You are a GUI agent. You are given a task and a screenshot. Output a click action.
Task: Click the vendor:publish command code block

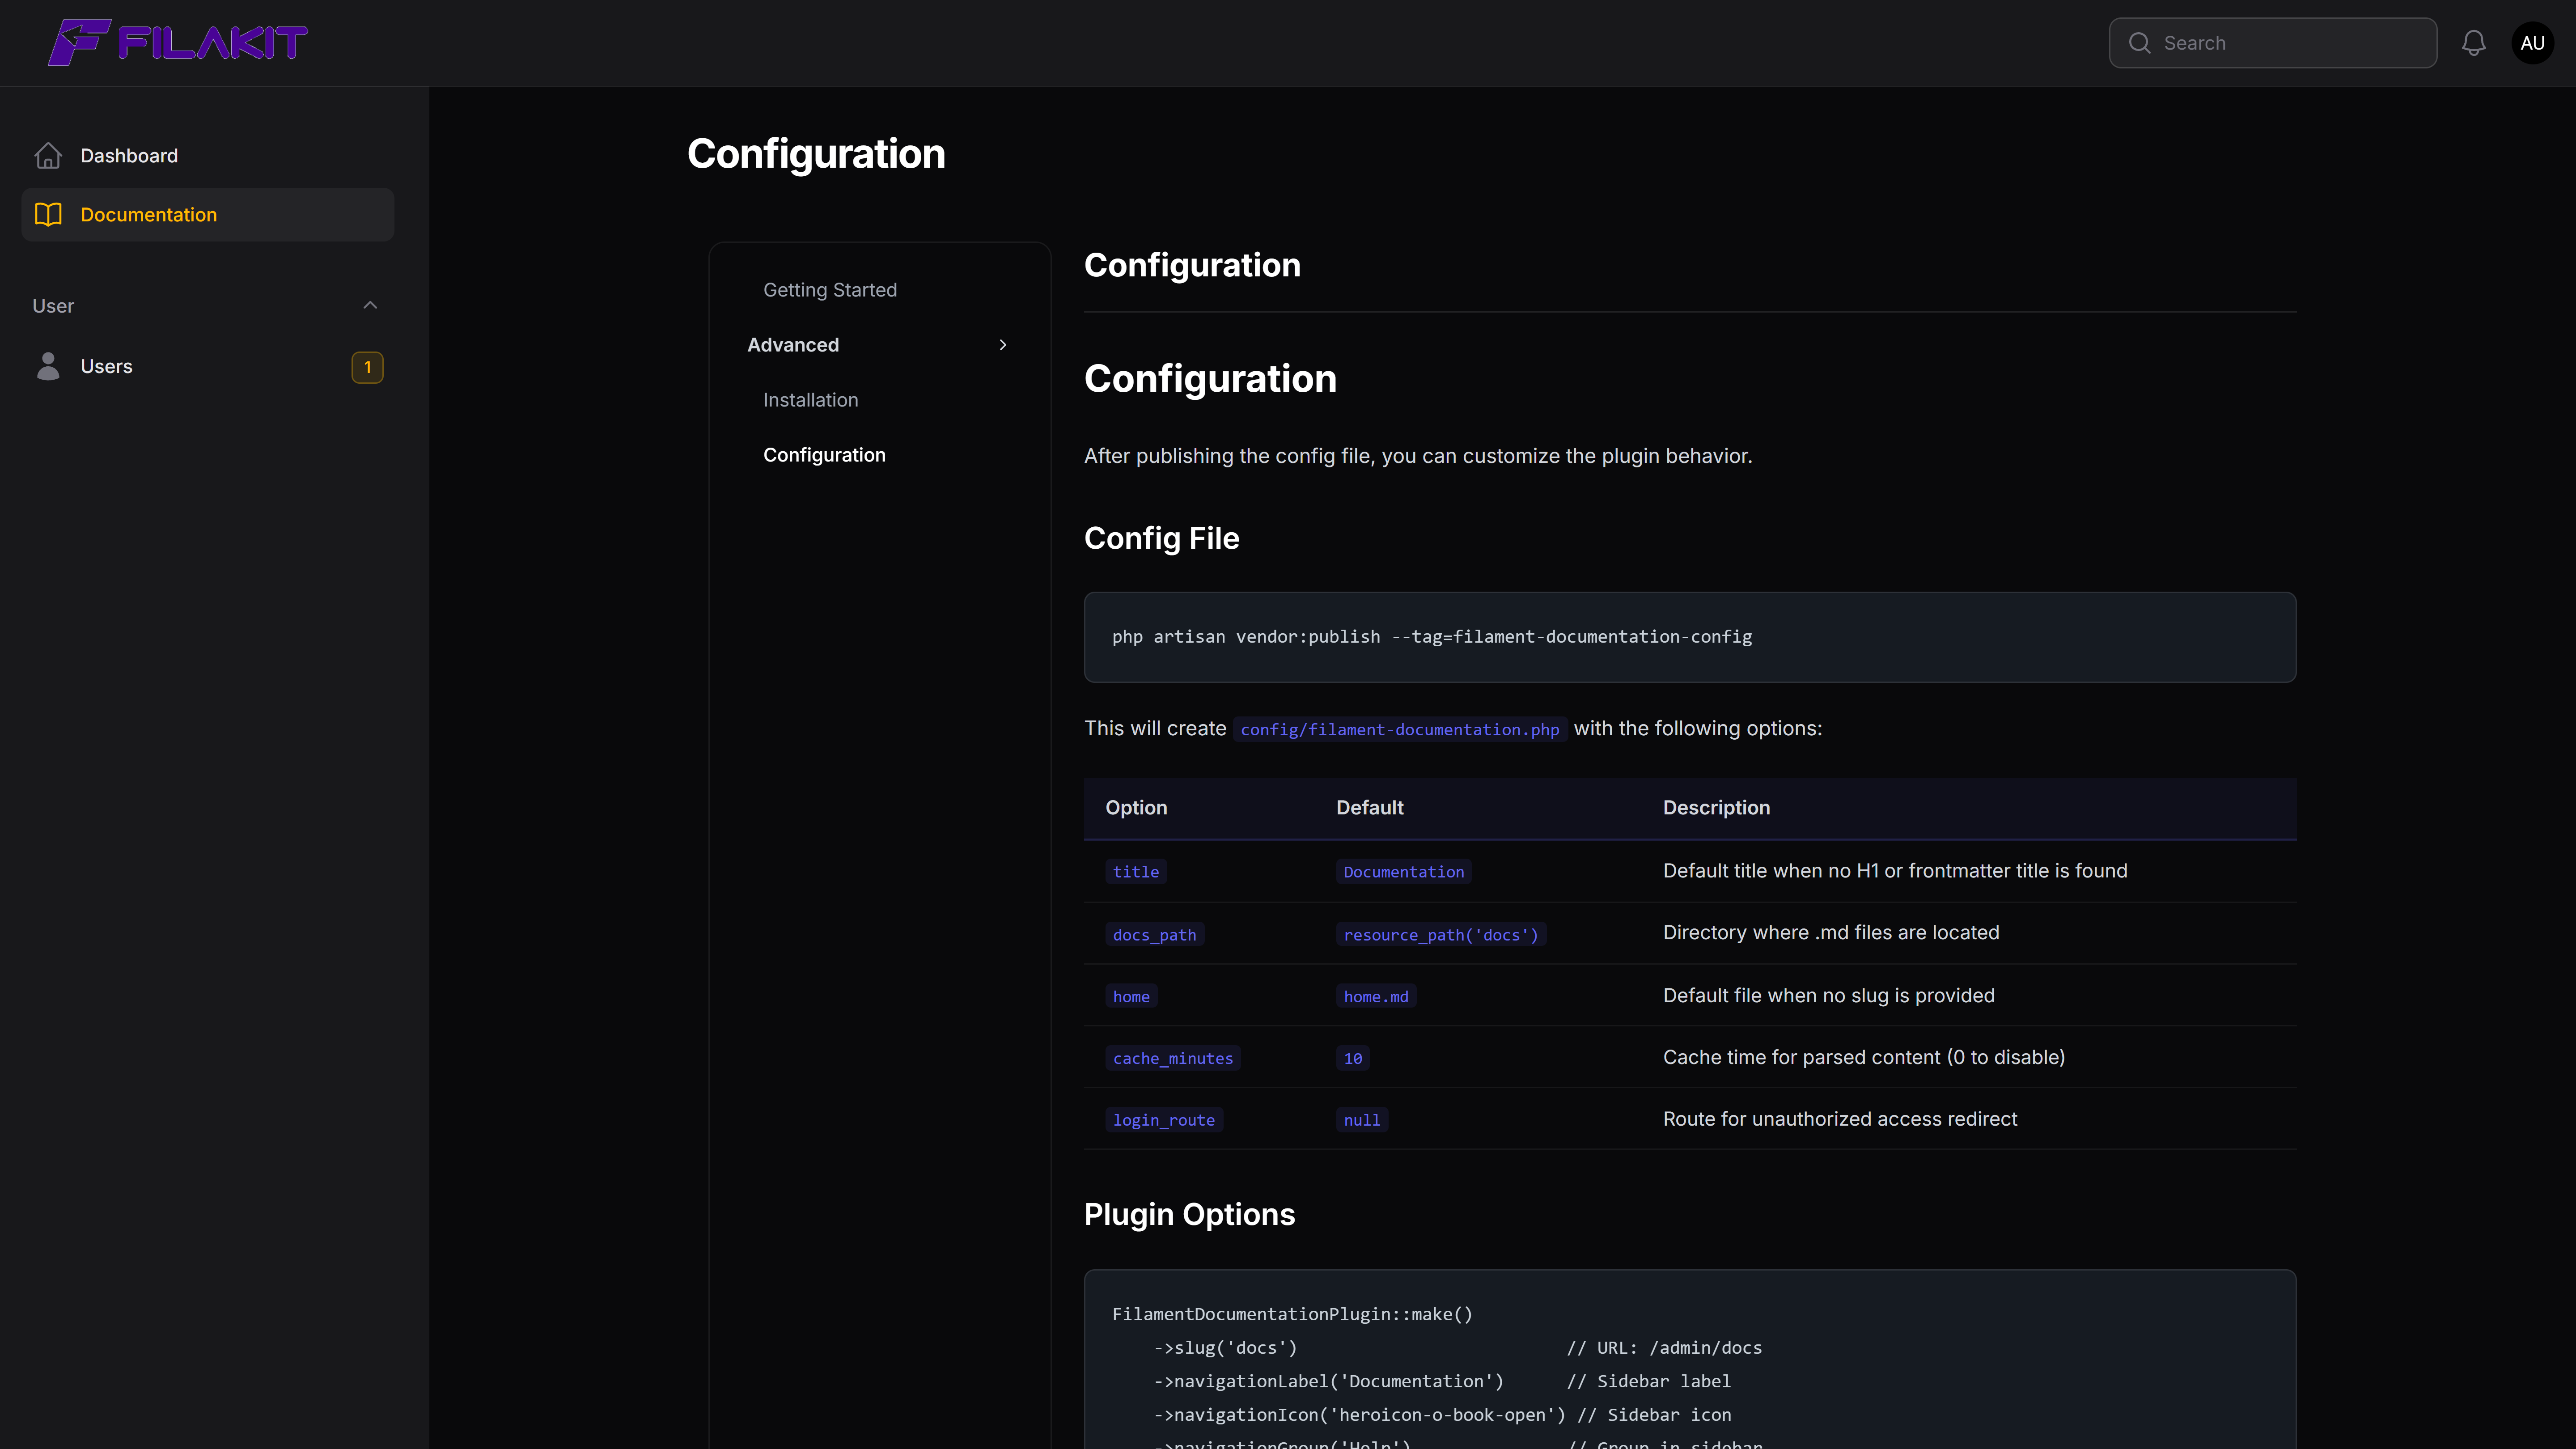[1690, 637]
